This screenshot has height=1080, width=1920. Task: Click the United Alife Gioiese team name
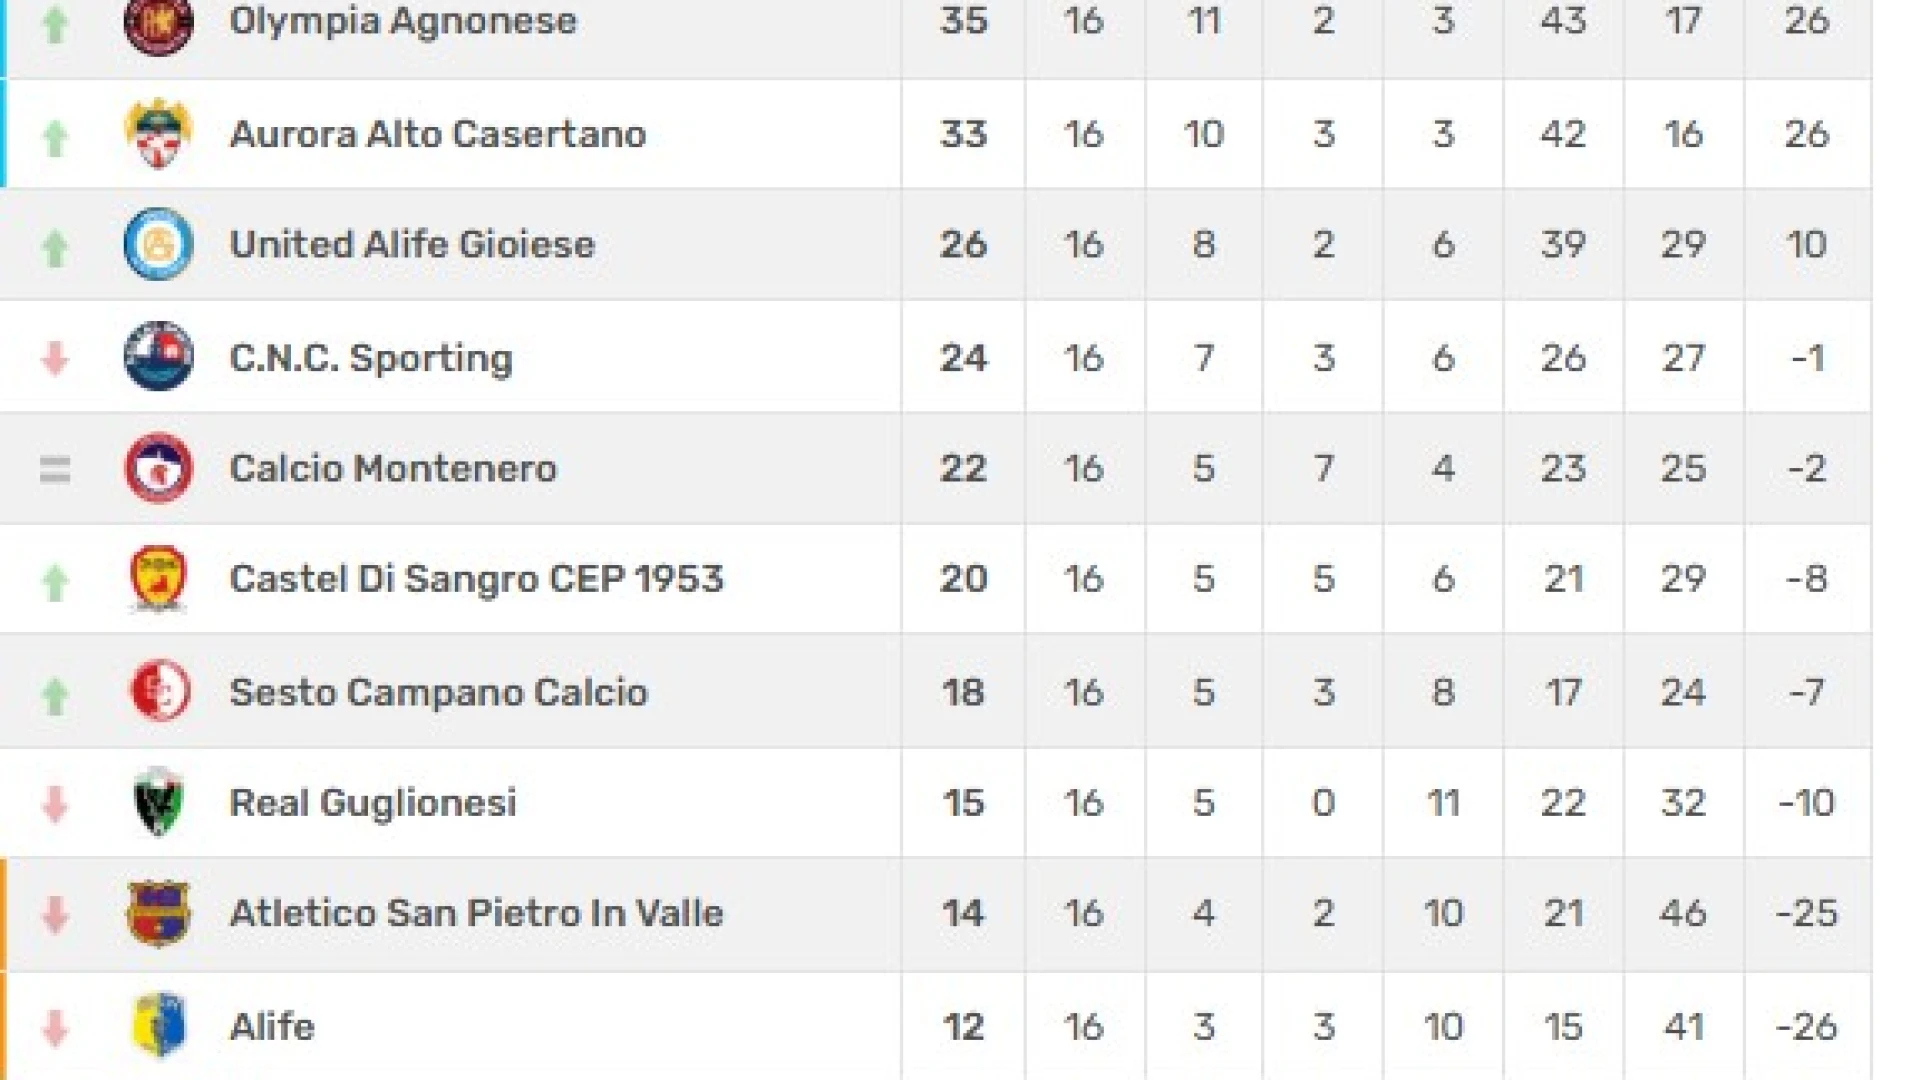412,244
